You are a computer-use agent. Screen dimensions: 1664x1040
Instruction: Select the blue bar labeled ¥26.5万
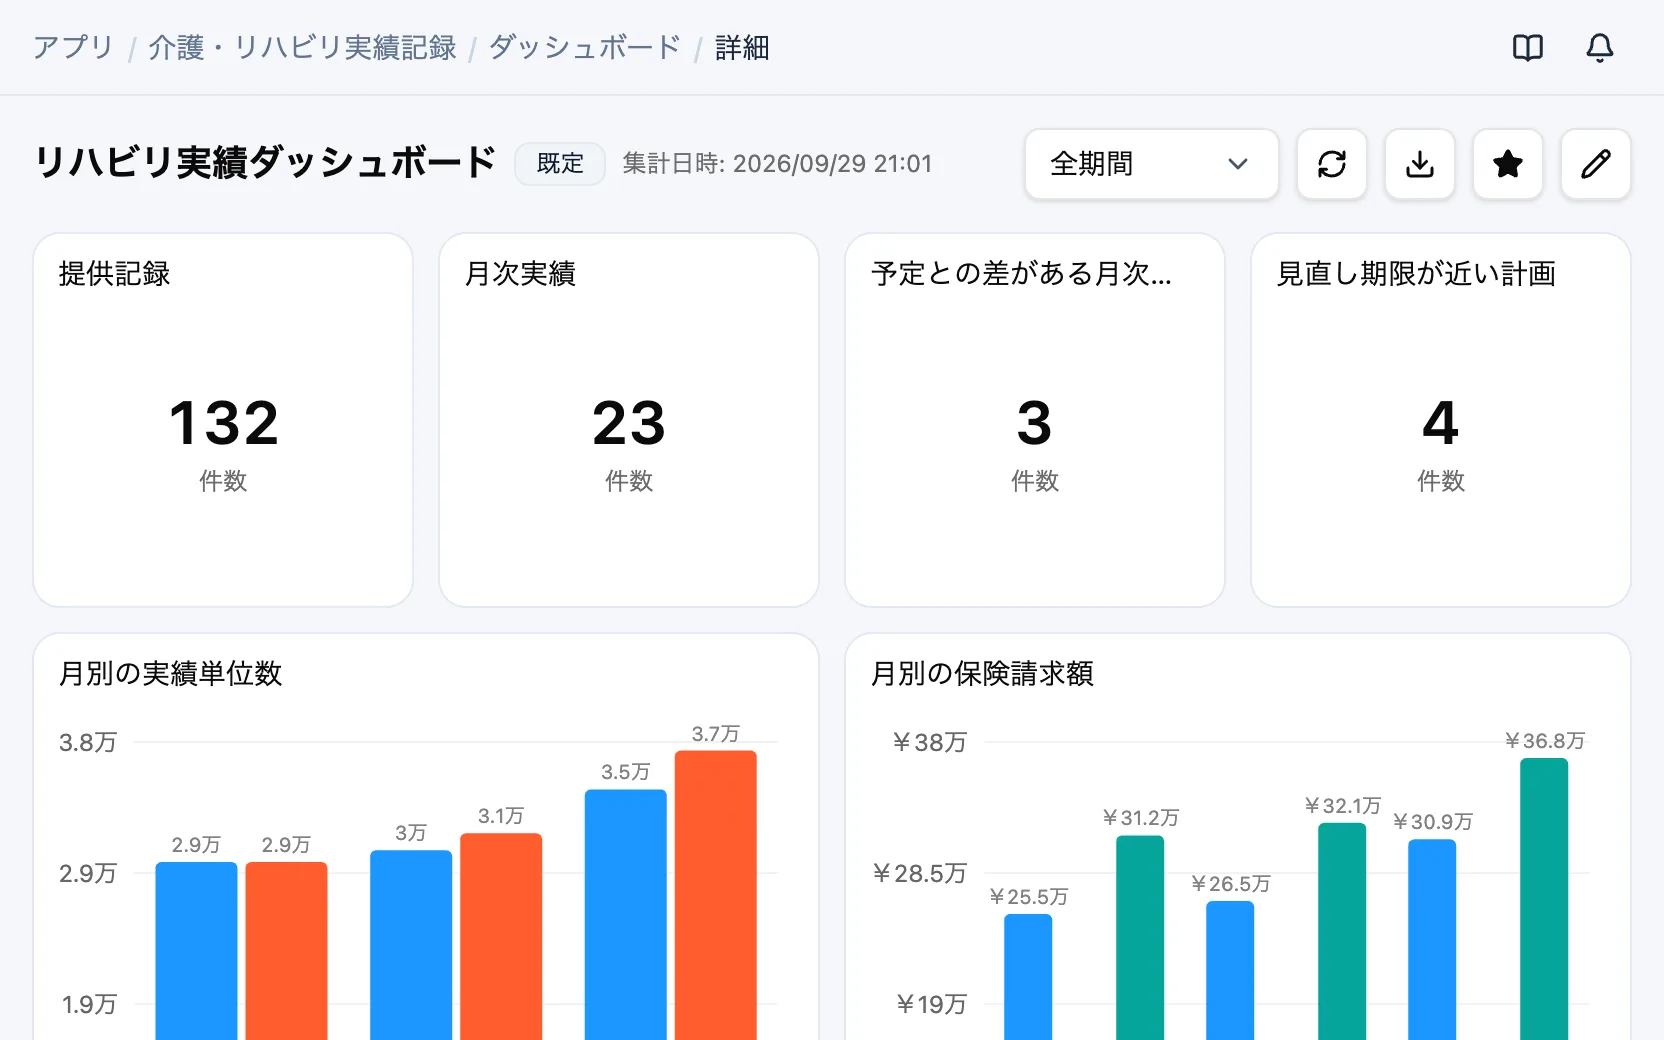point(1230,971)
